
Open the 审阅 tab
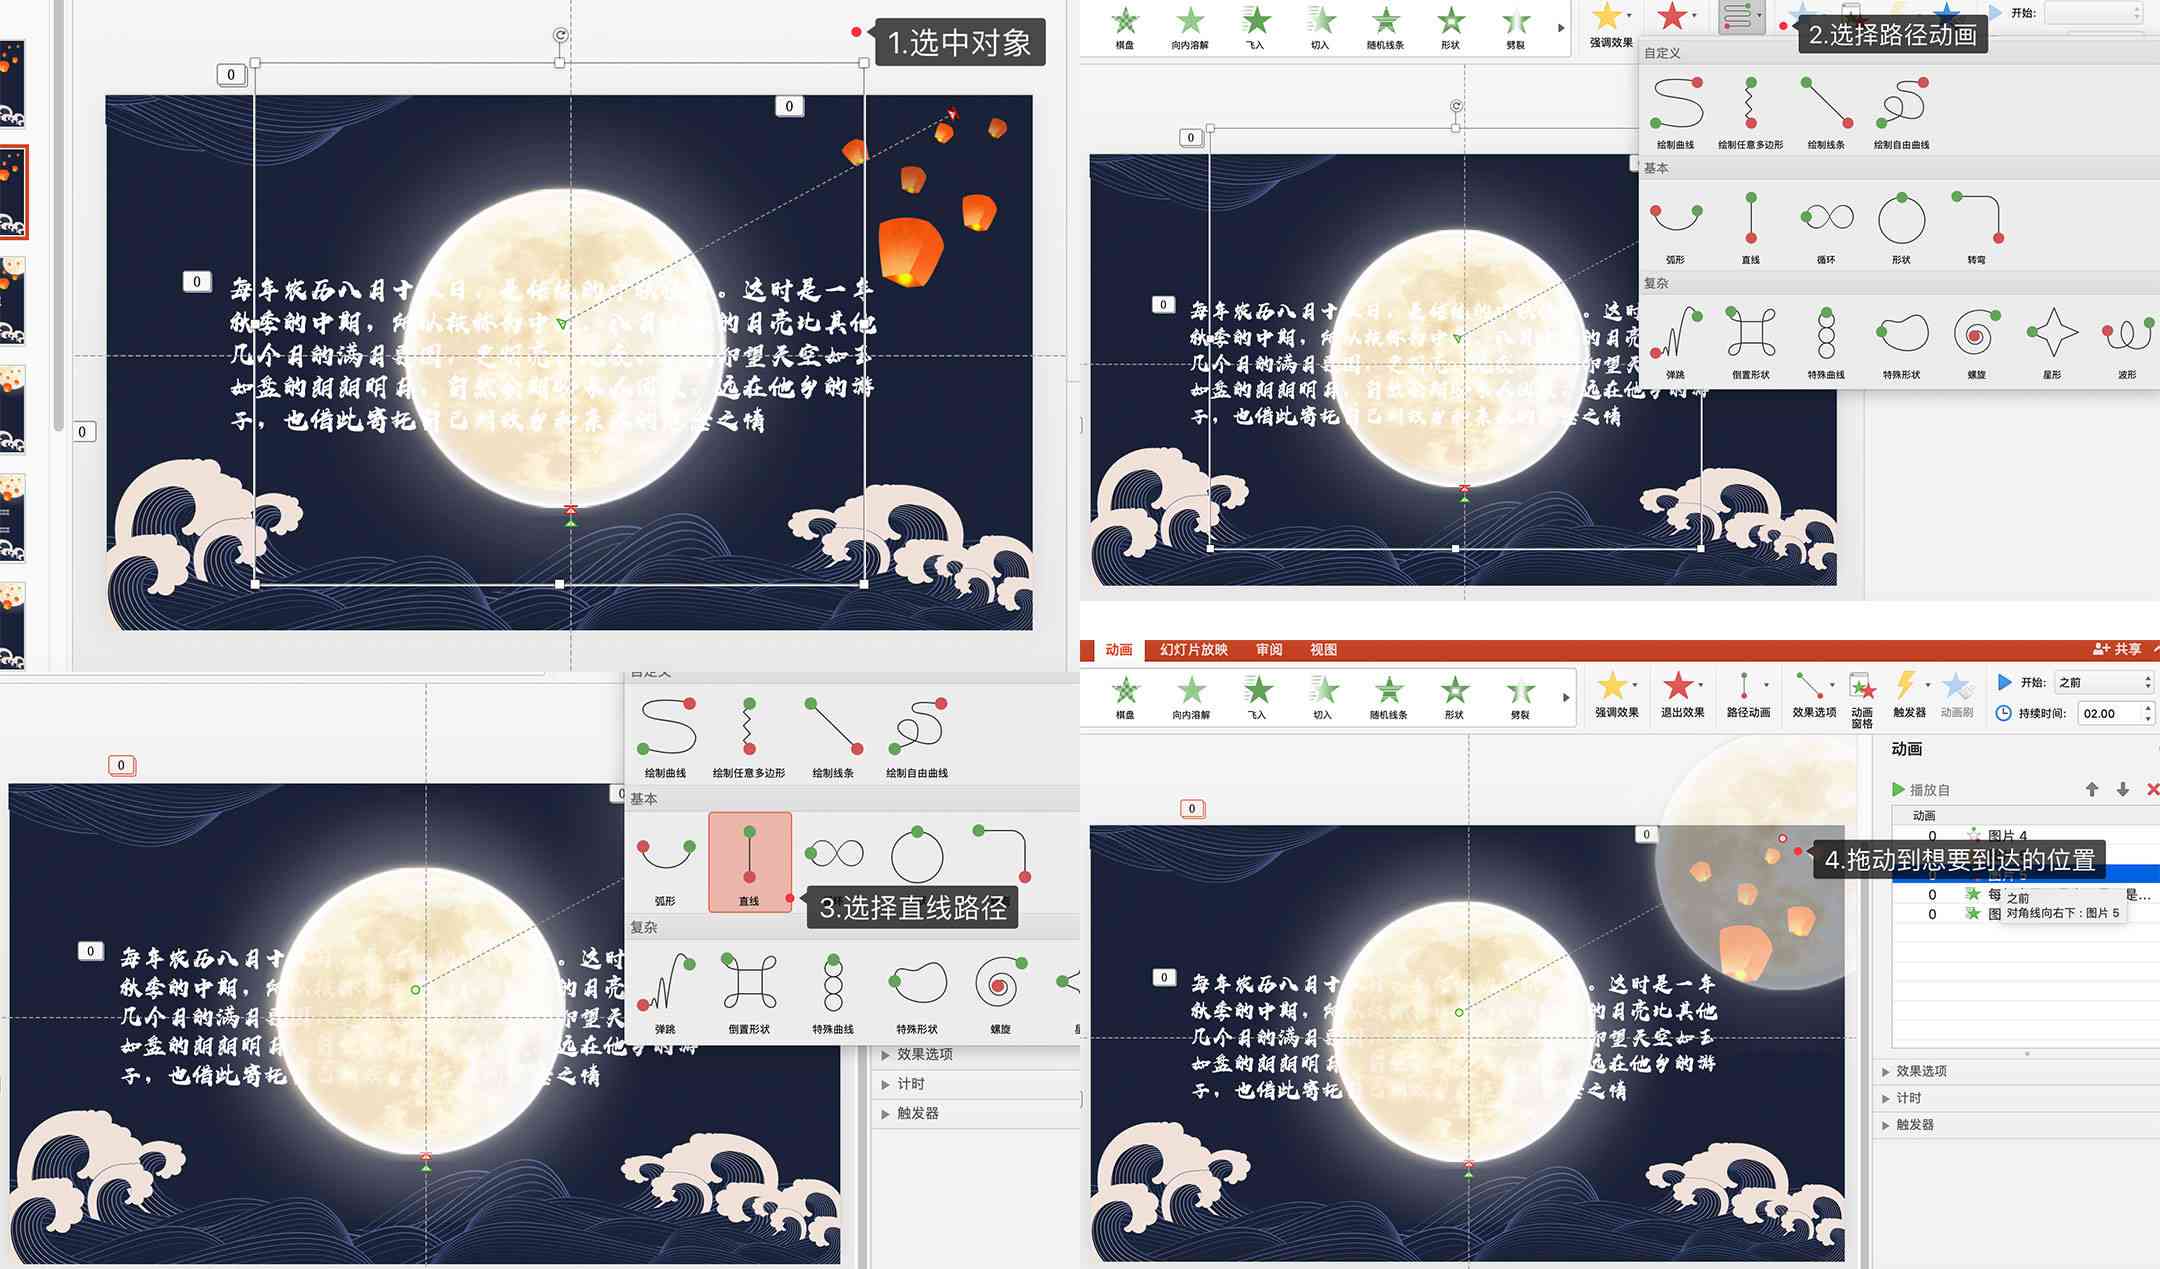pos(1269,650)
